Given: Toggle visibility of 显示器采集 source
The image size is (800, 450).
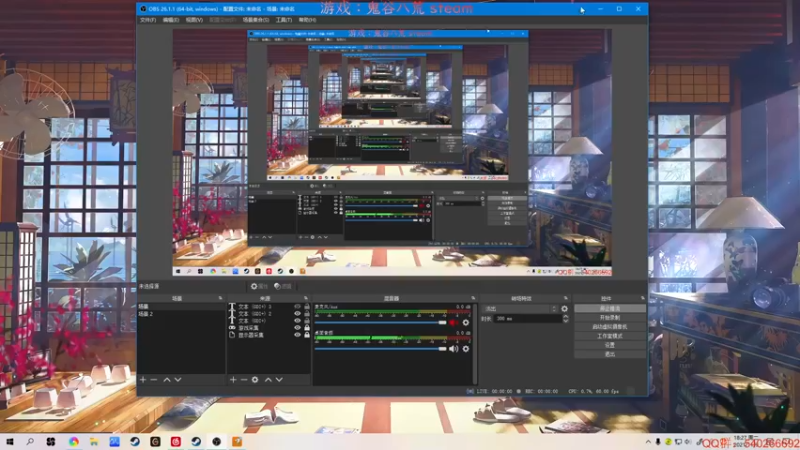Looking at the screenshot, I should 297,335.
